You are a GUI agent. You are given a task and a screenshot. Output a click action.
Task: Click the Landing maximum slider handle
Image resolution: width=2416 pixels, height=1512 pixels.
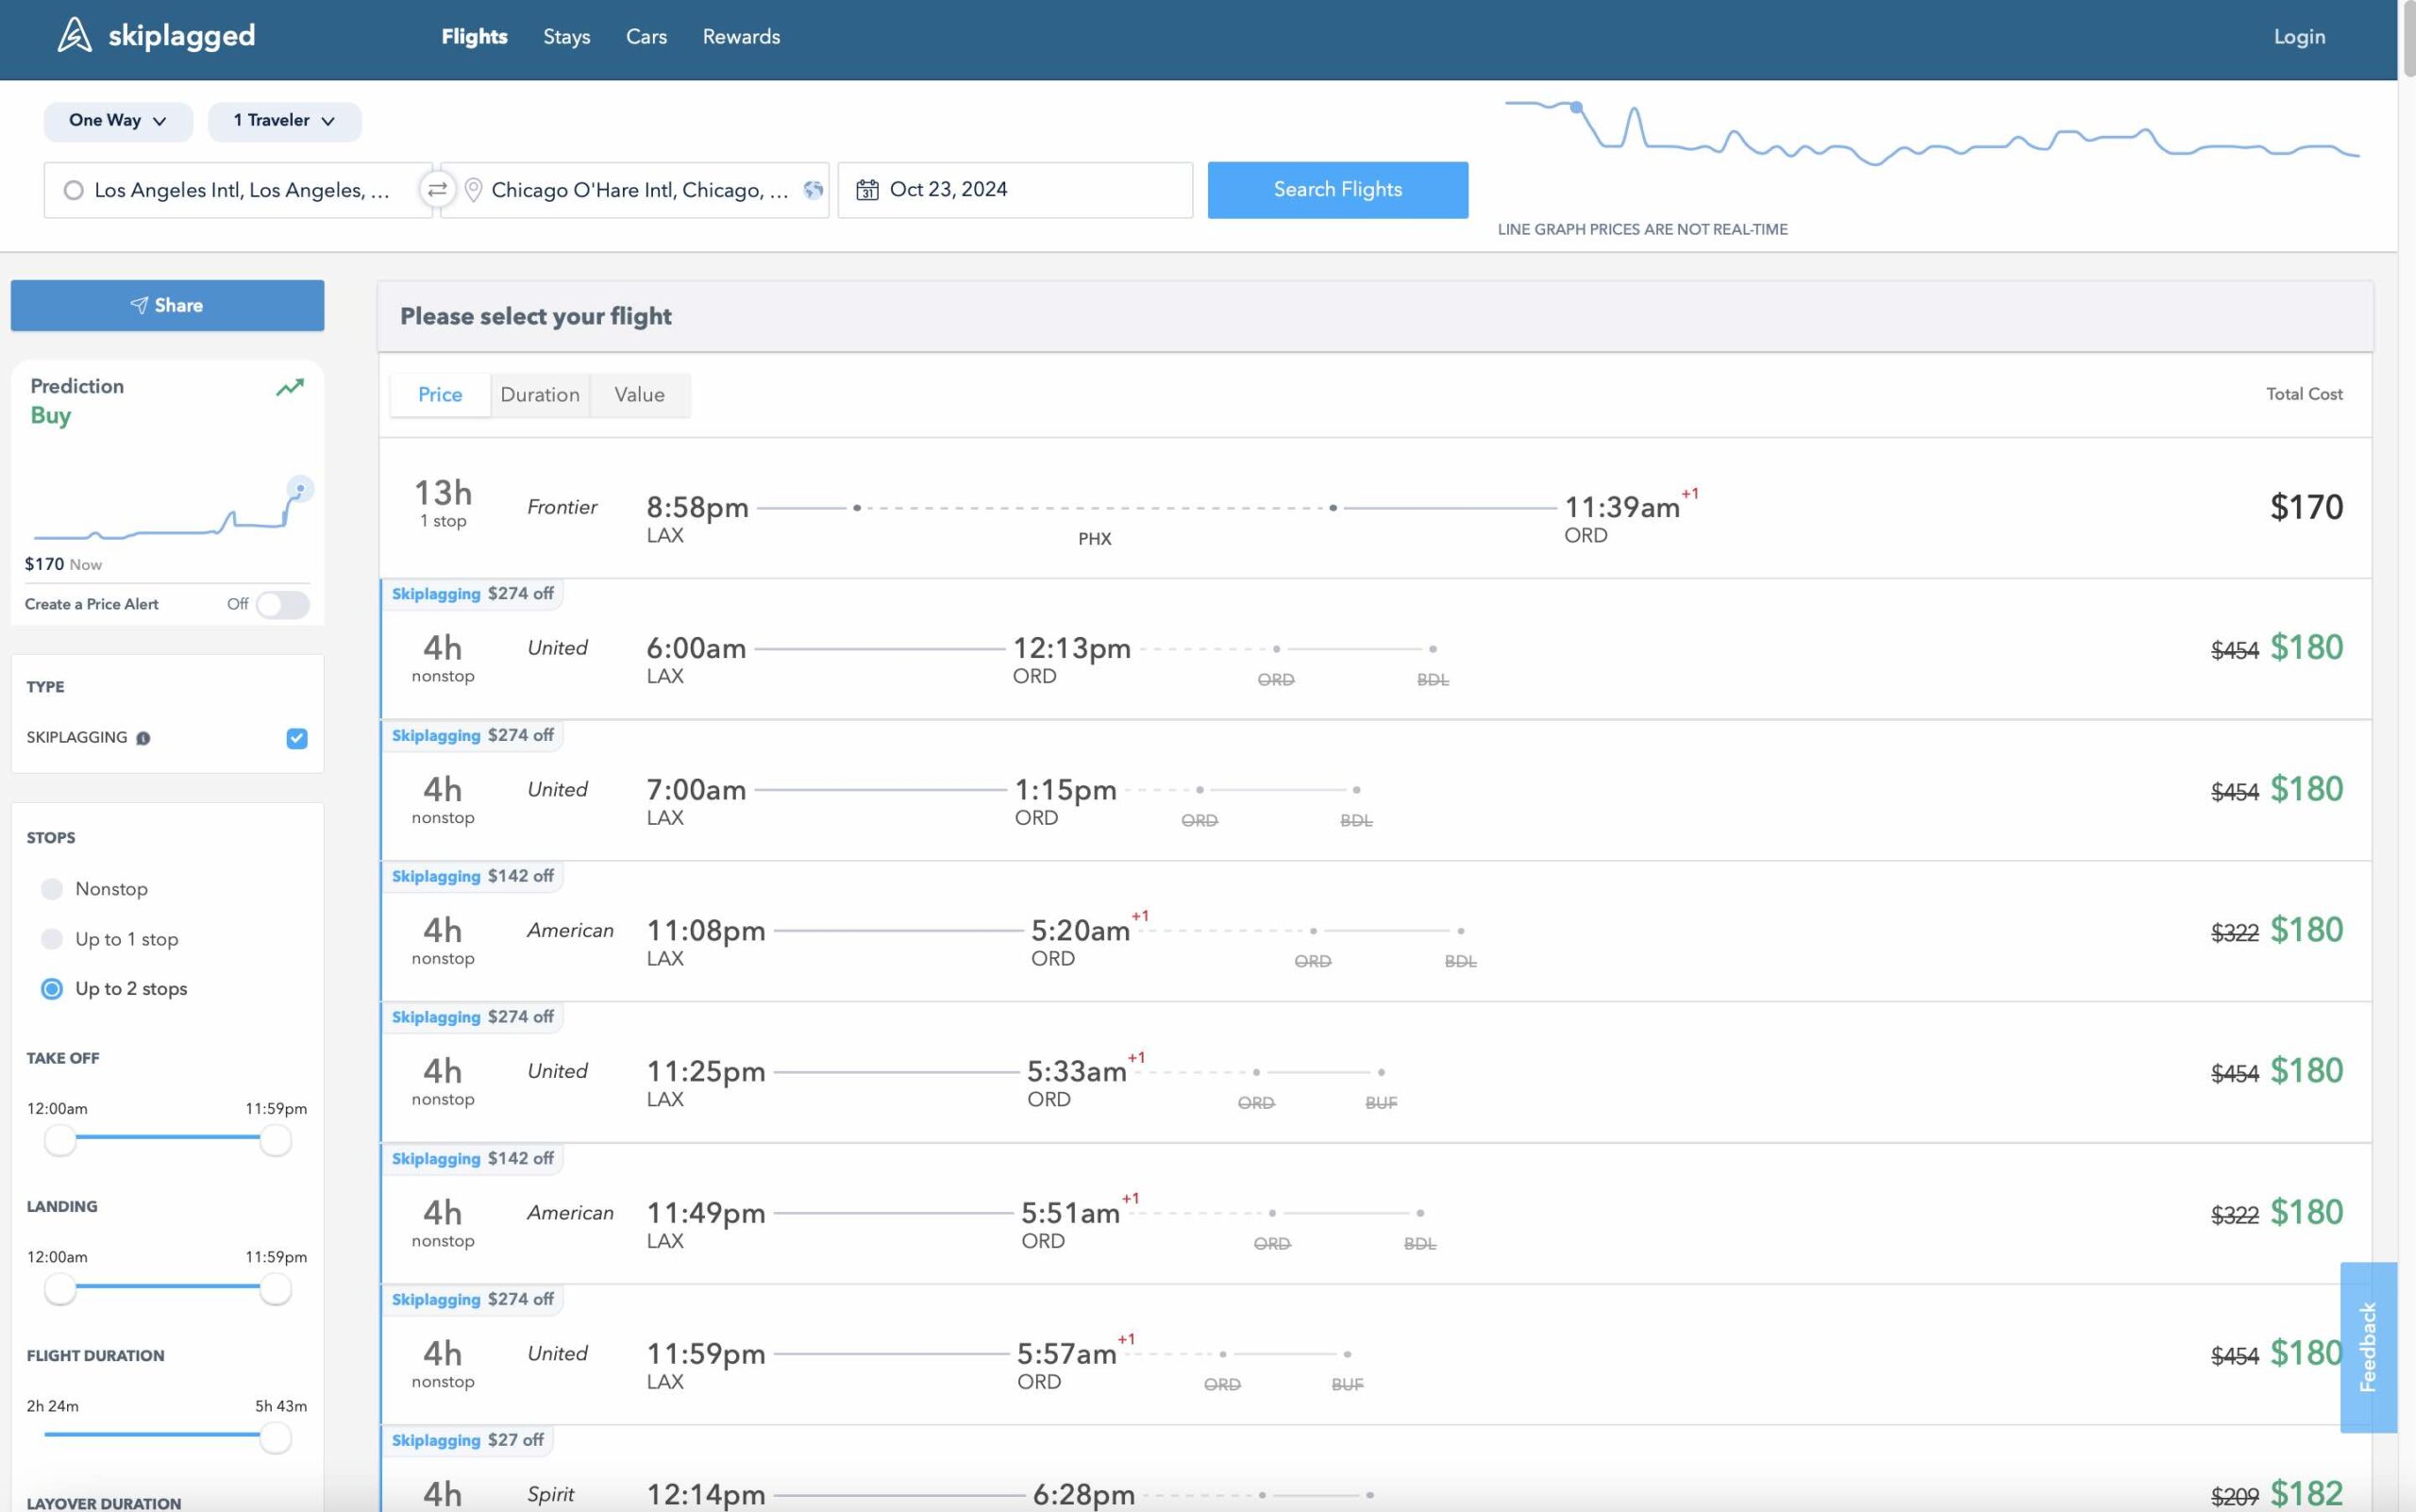pyautogui.click(x=275, y=1289)
